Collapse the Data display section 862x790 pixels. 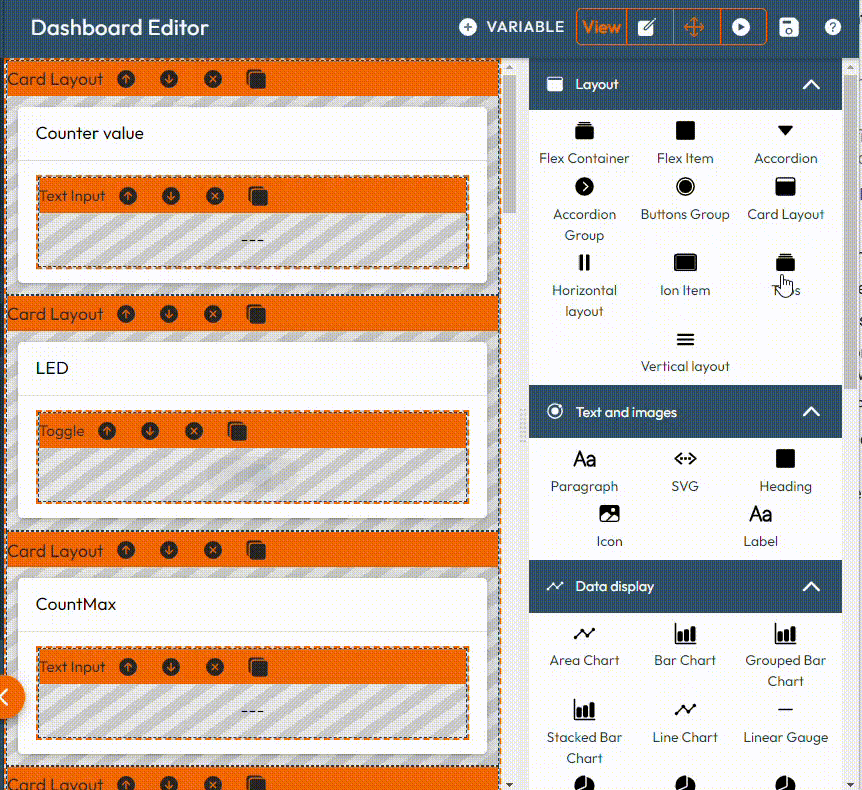click(811, 587)
